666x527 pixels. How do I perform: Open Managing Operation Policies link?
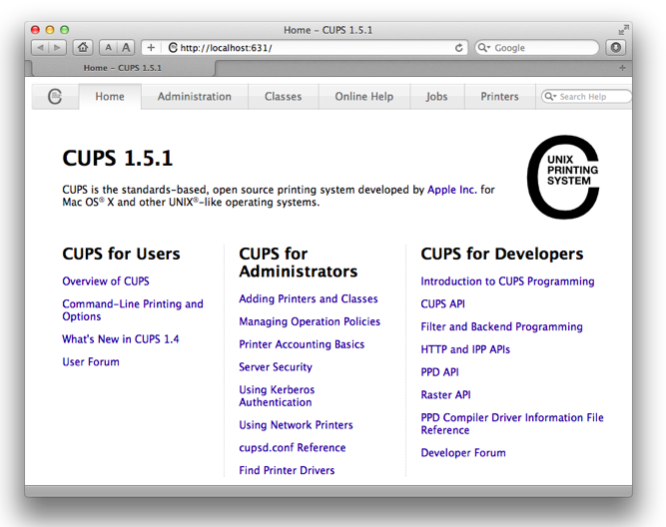click(310, 321)
